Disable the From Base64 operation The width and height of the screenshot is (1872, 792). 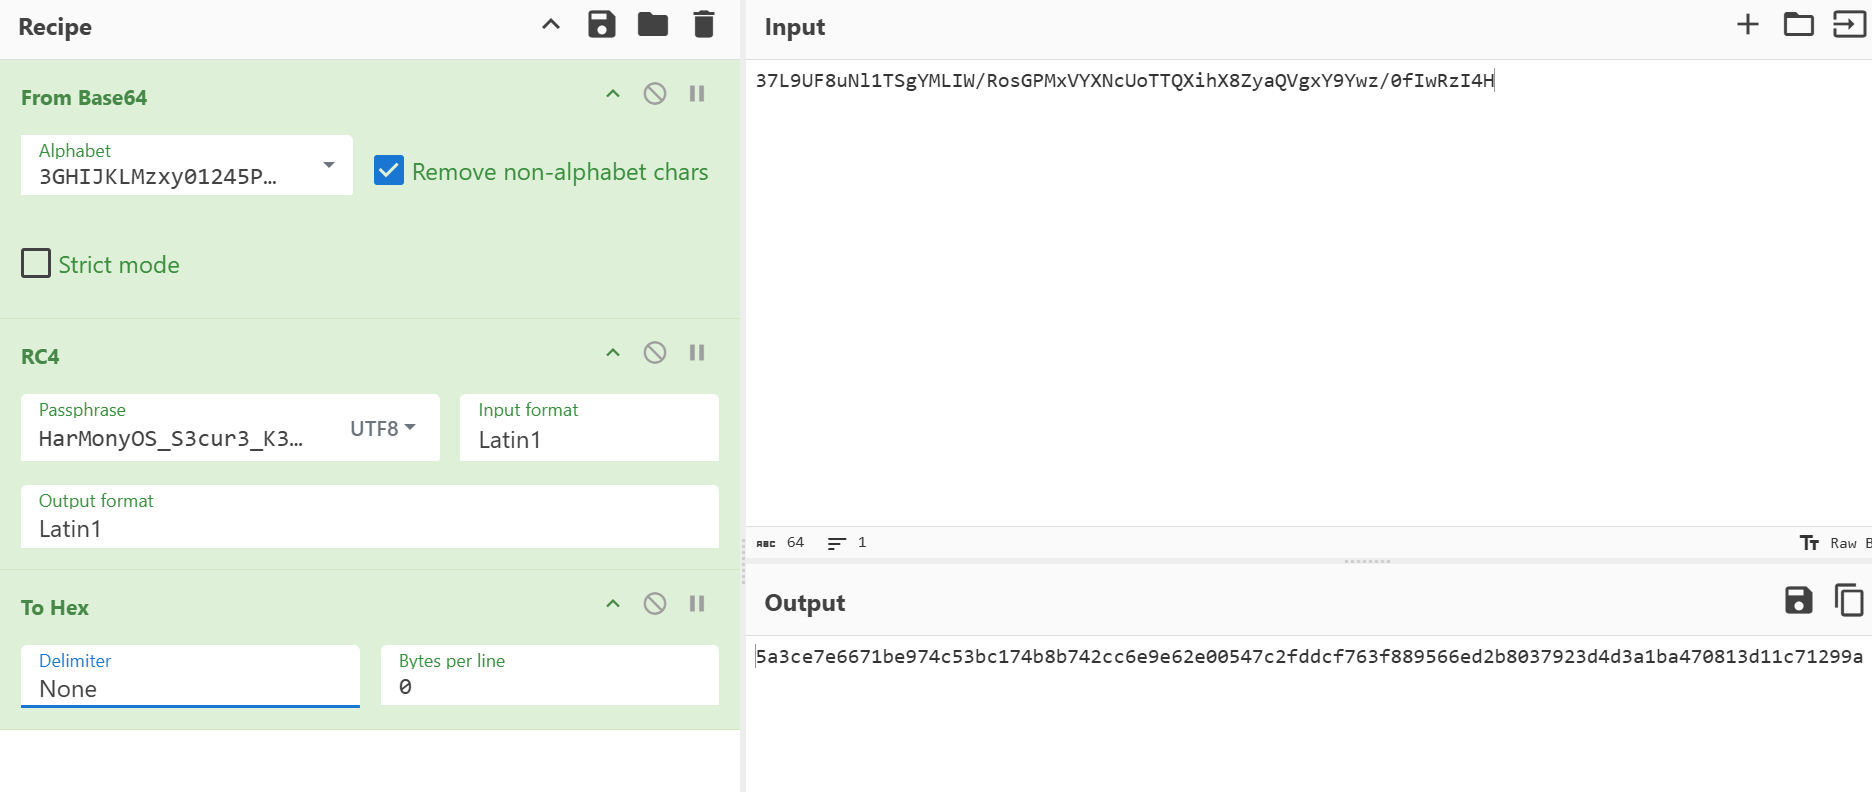tap(655, 94)
